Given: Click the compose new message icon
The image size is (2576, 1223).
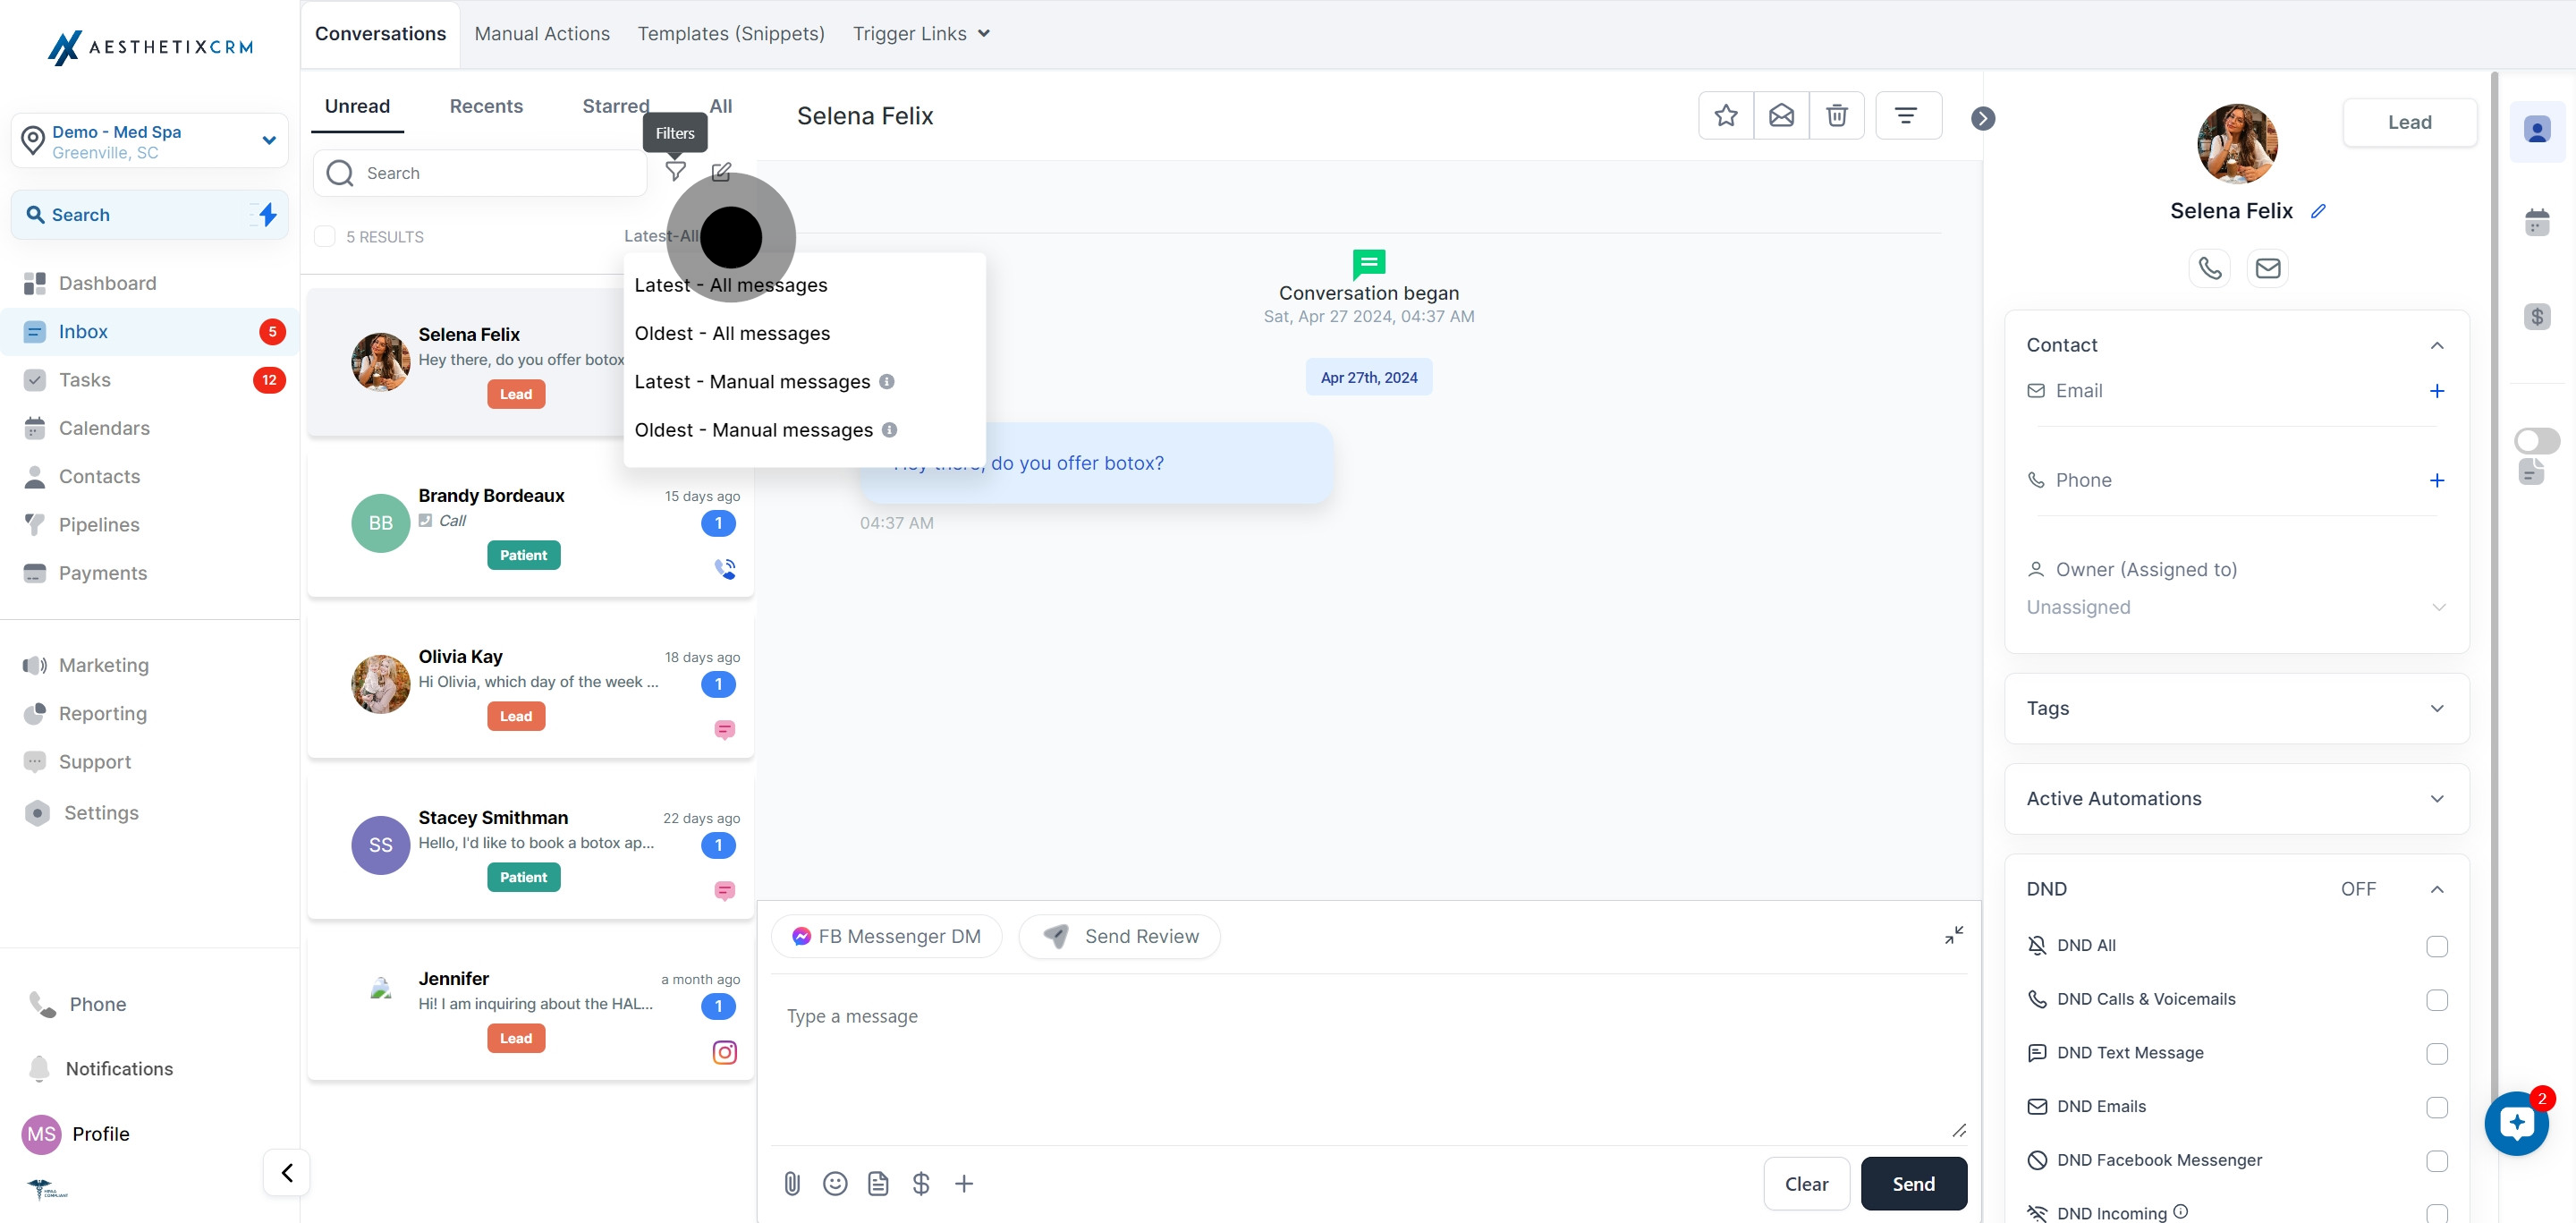Looking at the screenshot, I should [721, 172].
